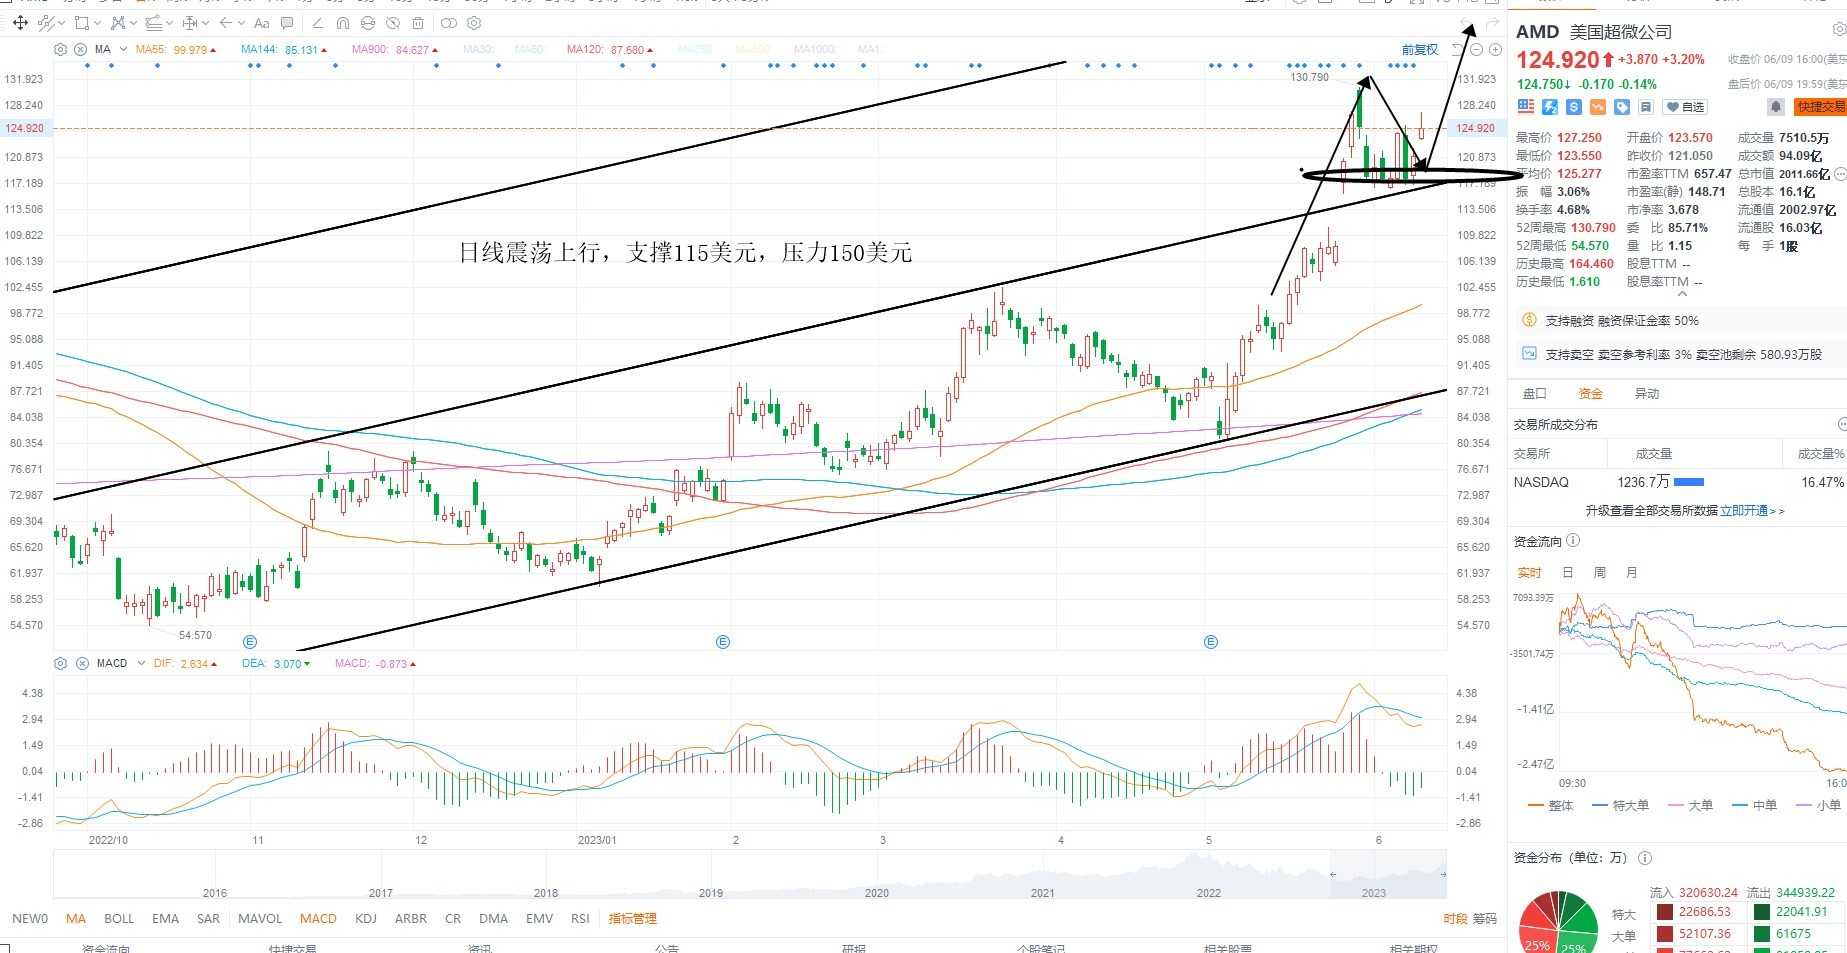Image resolution: width=1847 pixels, height=953 pixels.
Task: Select the text annotation Aa tool
Action: (262, 22)
